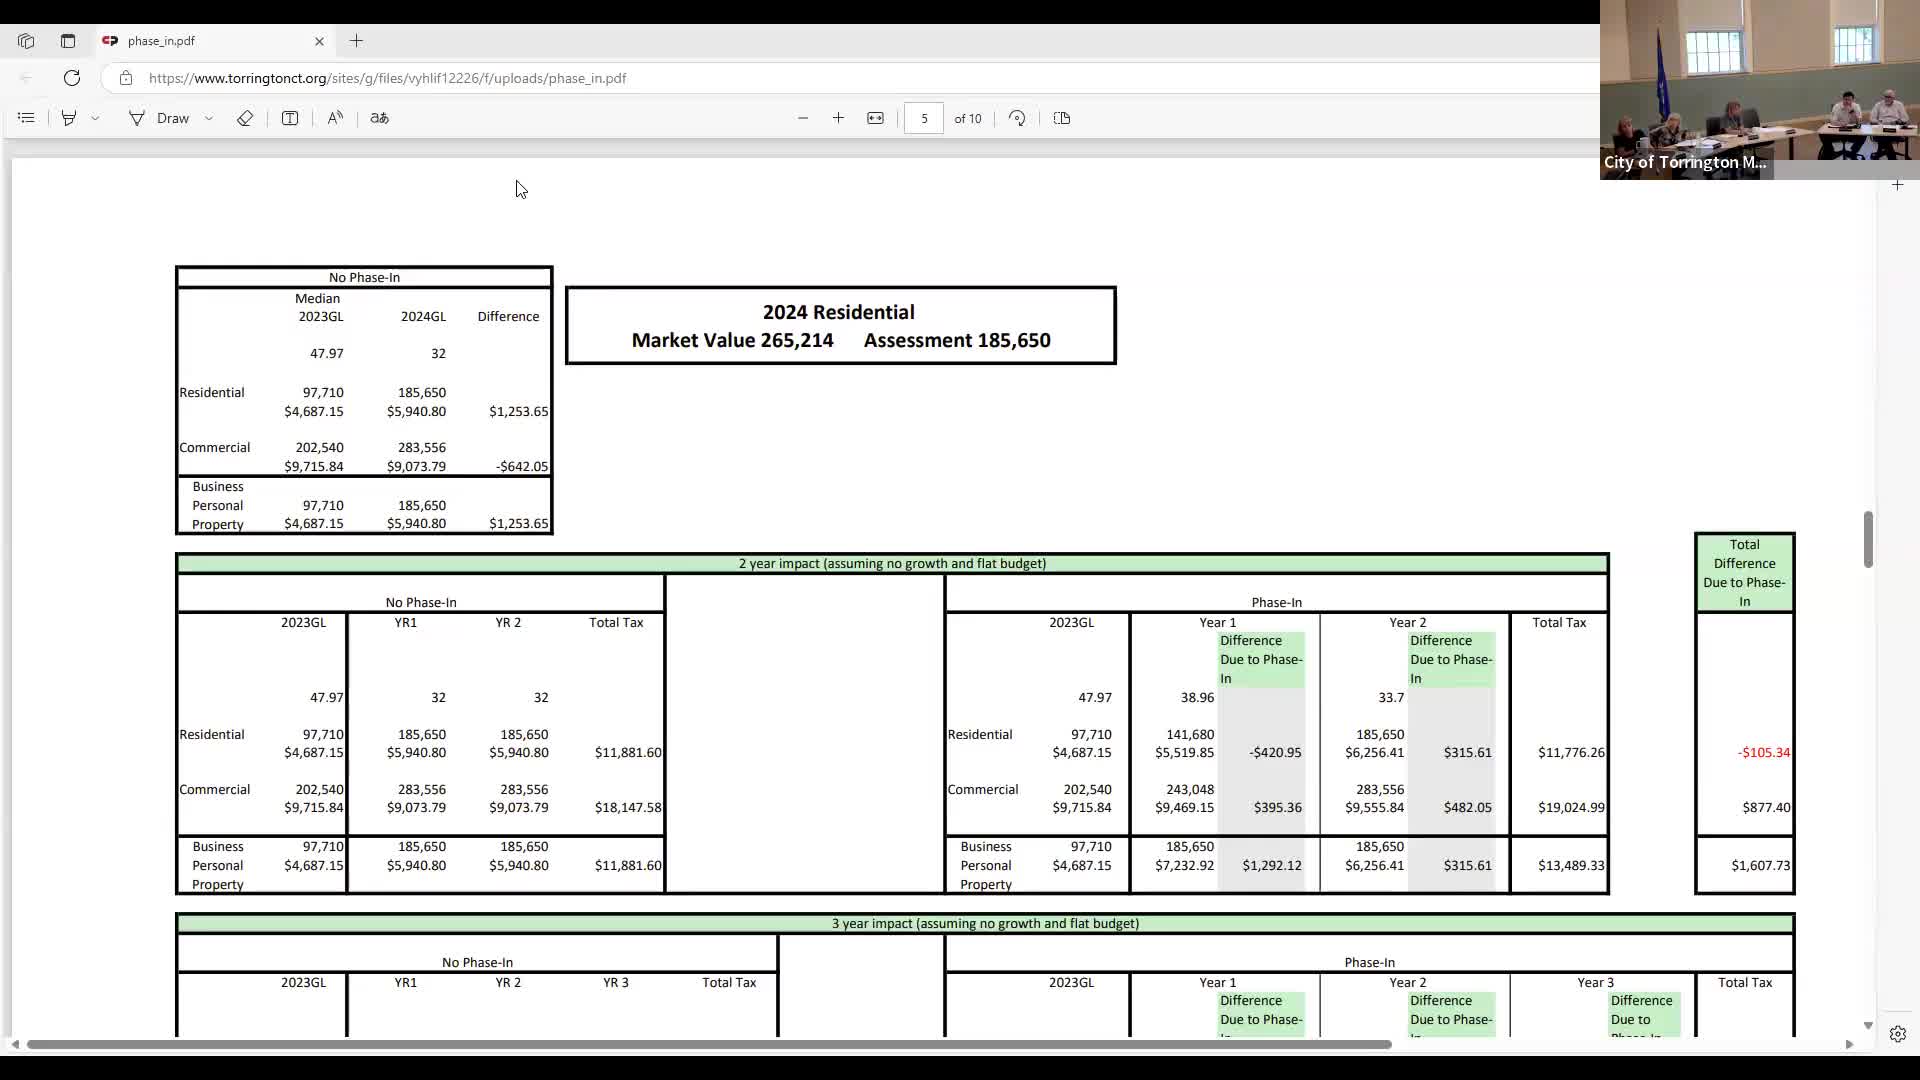1920x1080 pixels.
Task: Click the 33.7 Year 2 mill rate
Action: pyautogui.click(x=1391, y=697)
